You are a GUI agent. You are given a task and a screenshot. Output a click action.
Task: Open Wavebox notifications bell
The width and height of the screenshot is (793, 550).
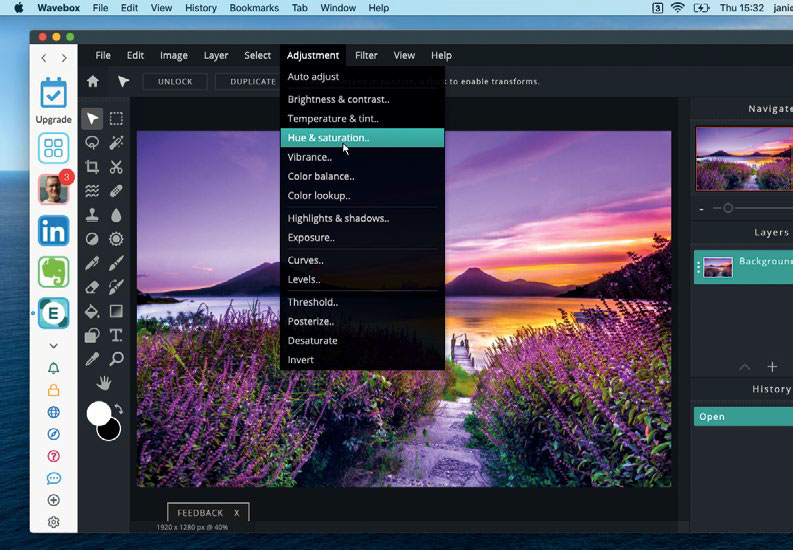[x=54, y=368]
